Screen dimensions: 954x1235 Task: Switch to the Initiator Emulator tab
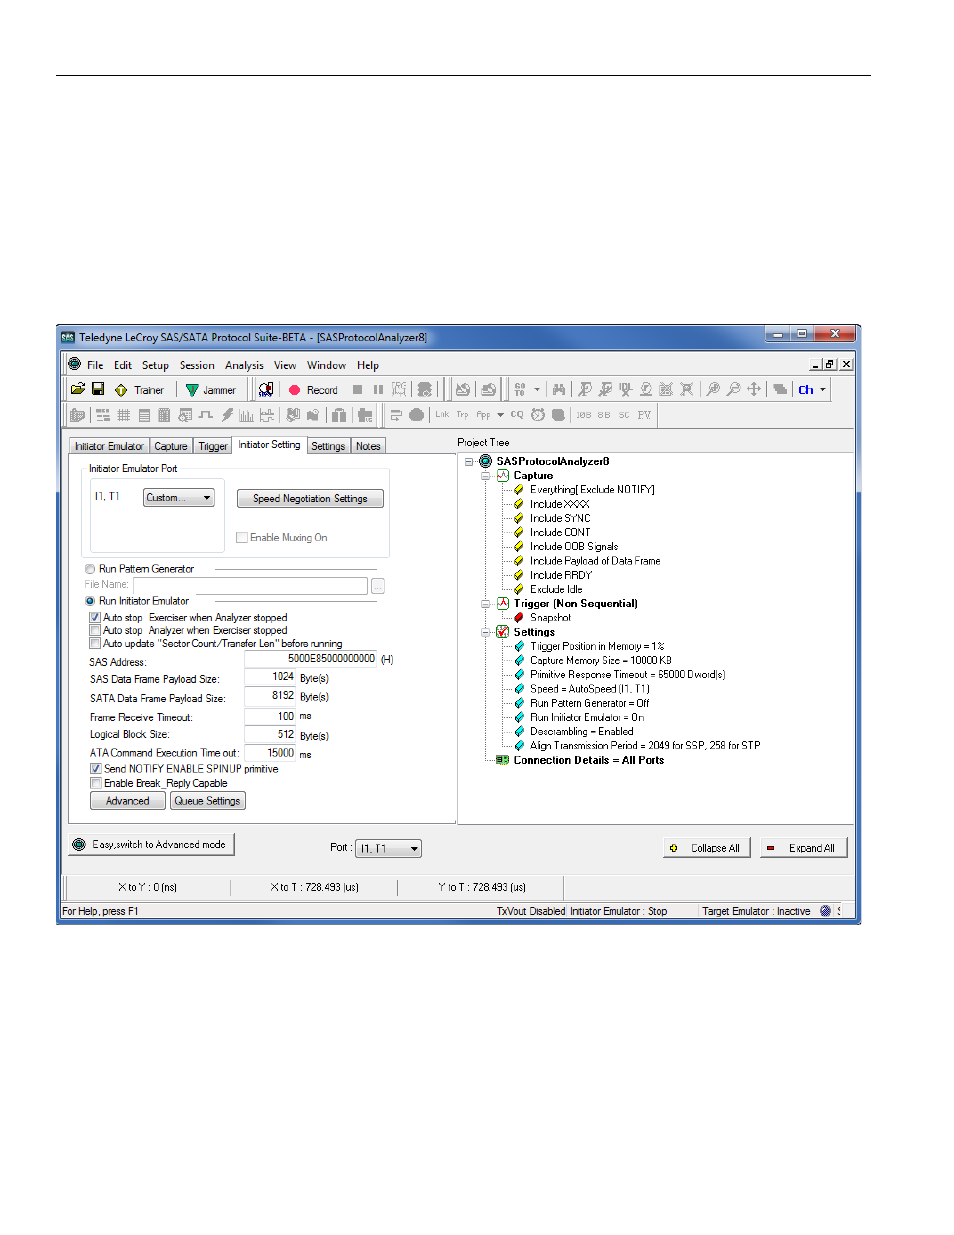point(109,446)
